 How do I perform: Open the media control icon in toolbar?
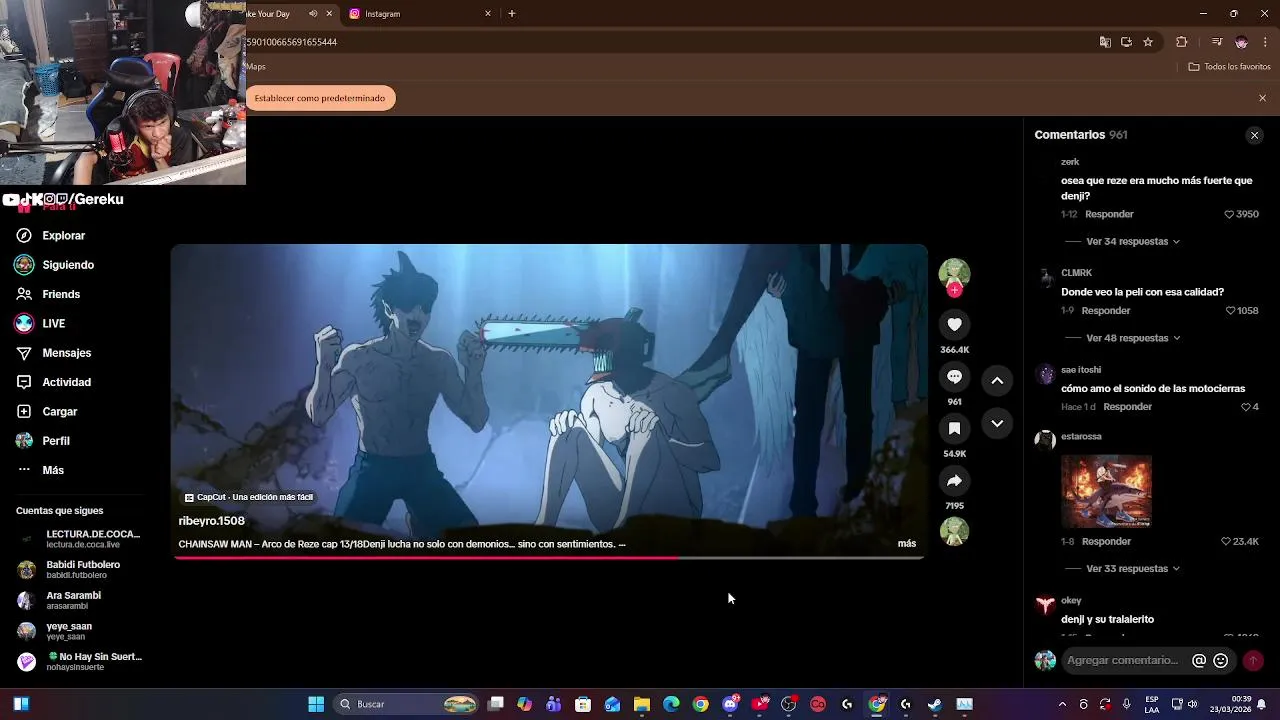1217,42
